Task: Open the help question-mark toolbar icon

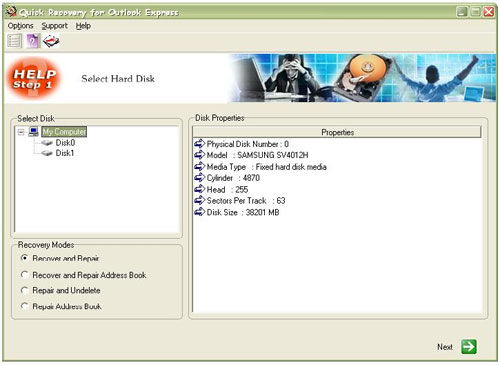Action: 33,41
